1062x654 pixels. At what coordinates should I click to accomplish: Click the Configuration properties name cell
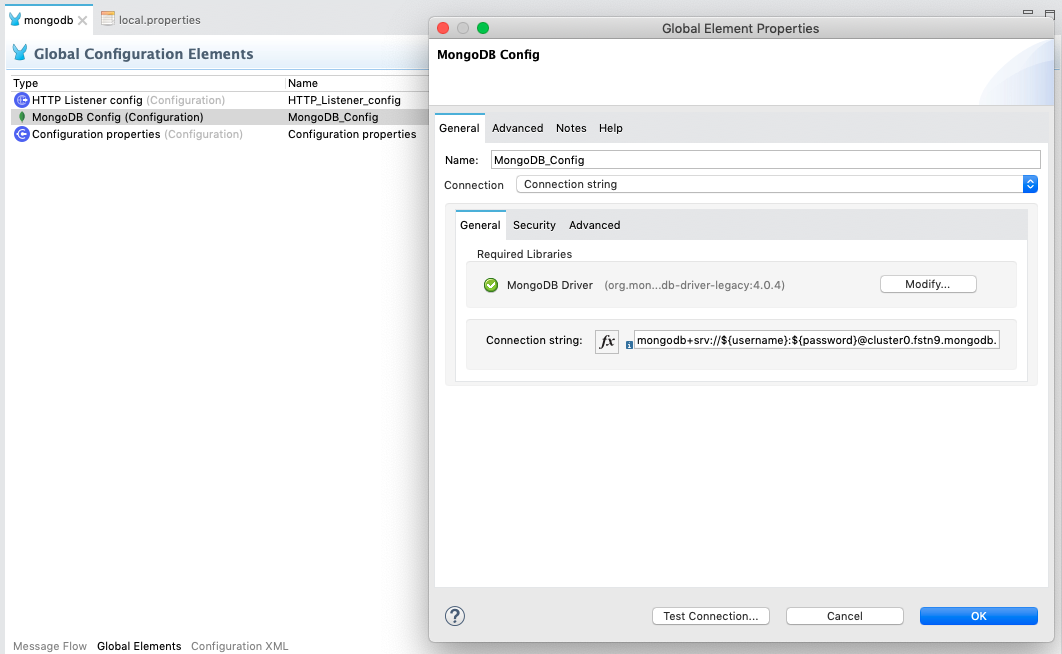coord(352,134)
